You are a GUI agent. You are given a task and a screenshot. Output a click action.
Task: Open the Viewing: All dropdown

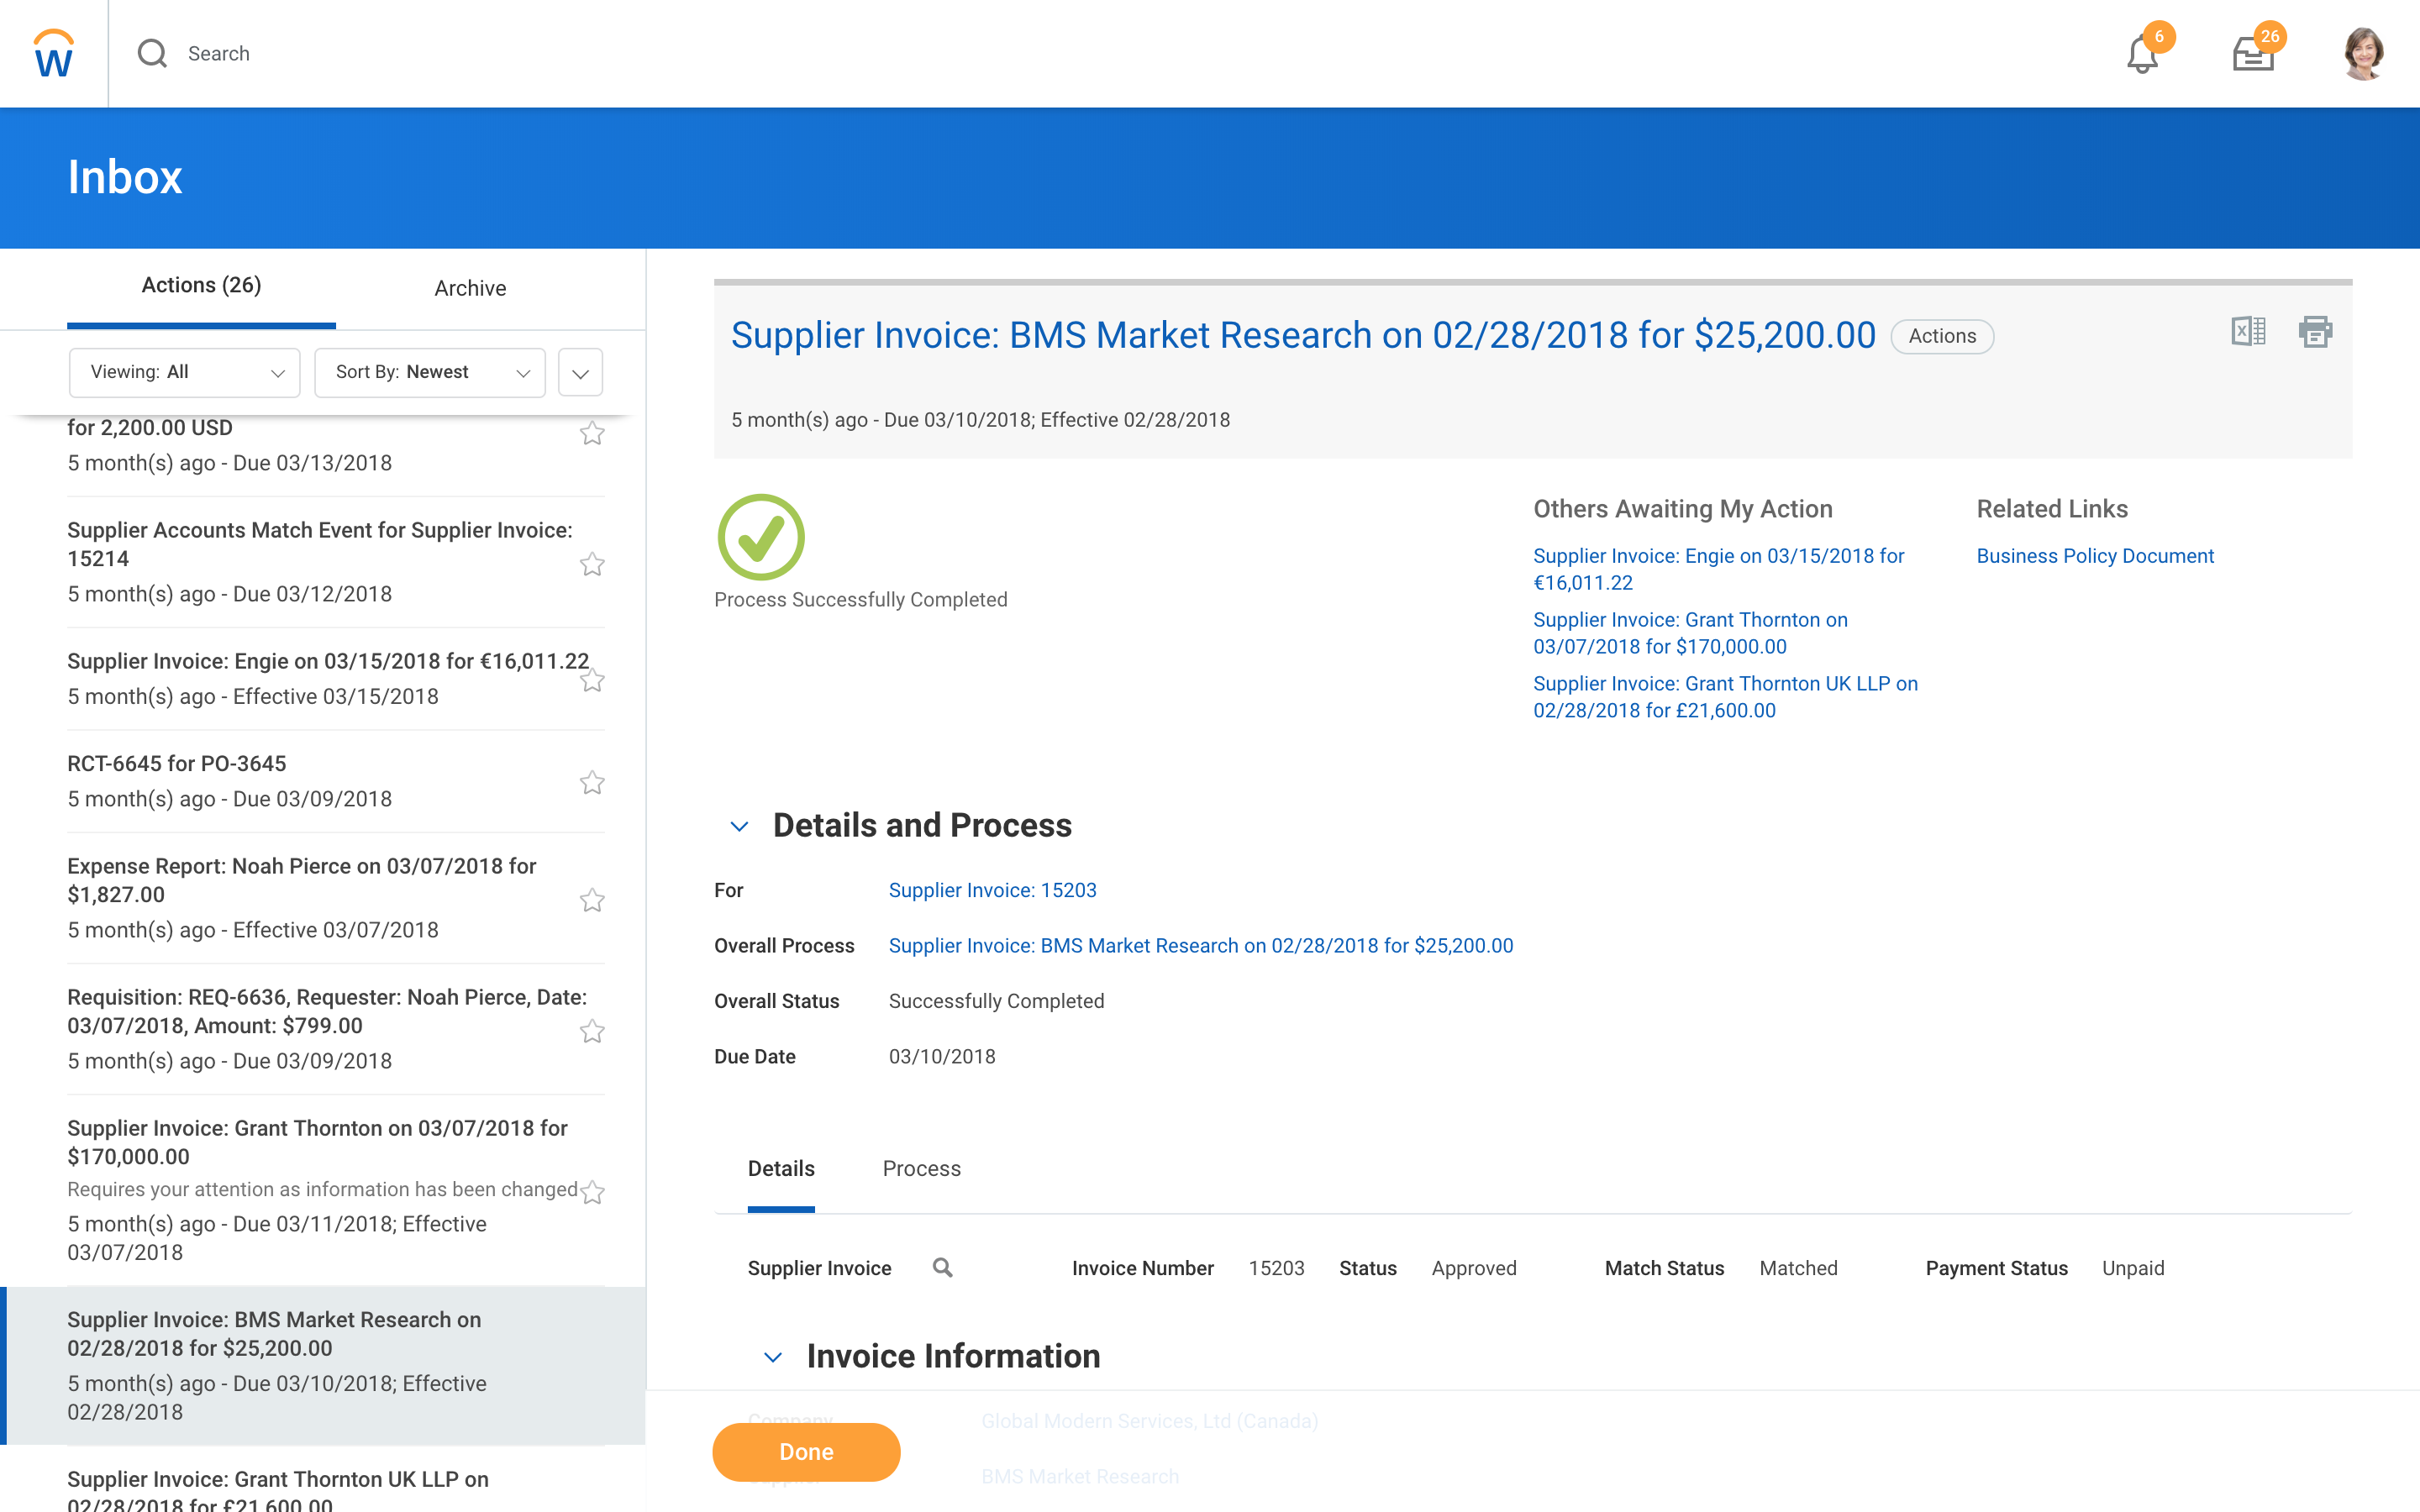point(184,372)
